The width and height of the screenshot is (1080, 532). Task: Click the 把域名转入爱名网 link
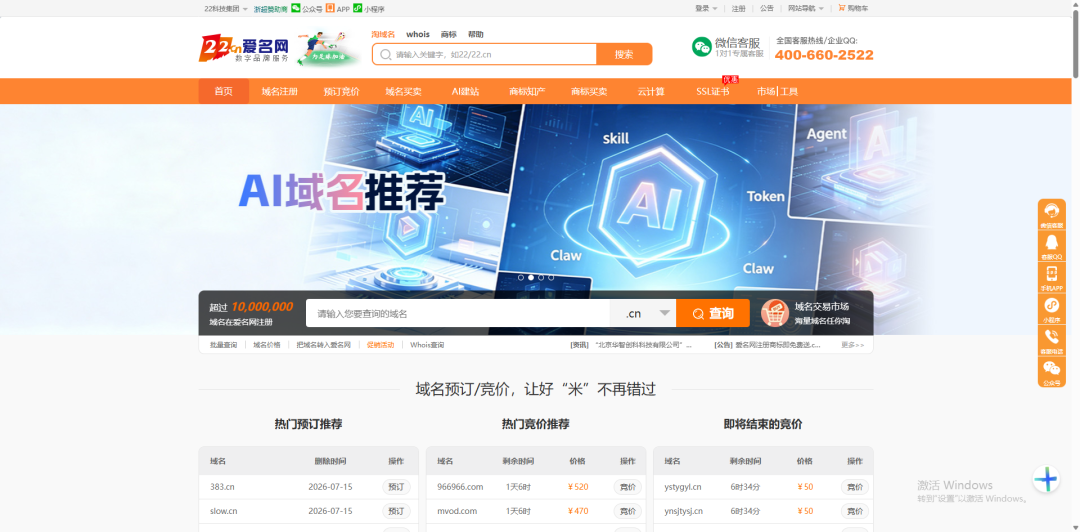pyautogui.click(x=324, y=345)
